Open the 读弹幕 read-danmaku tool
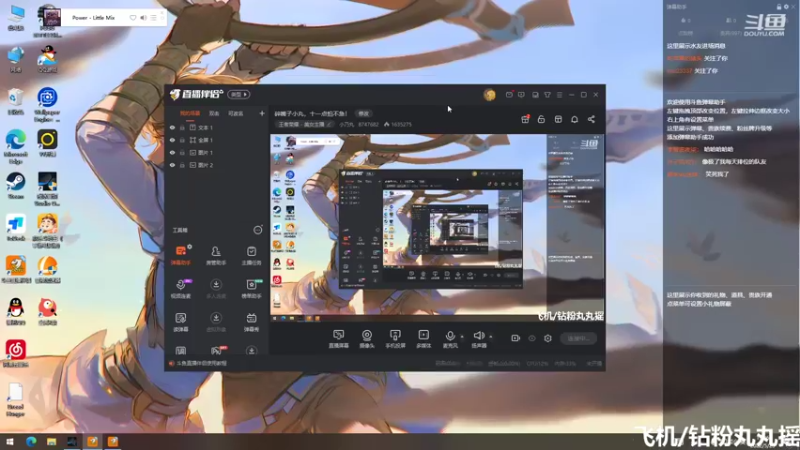Viewport: 800px width, 450px height. coord(181,322)
